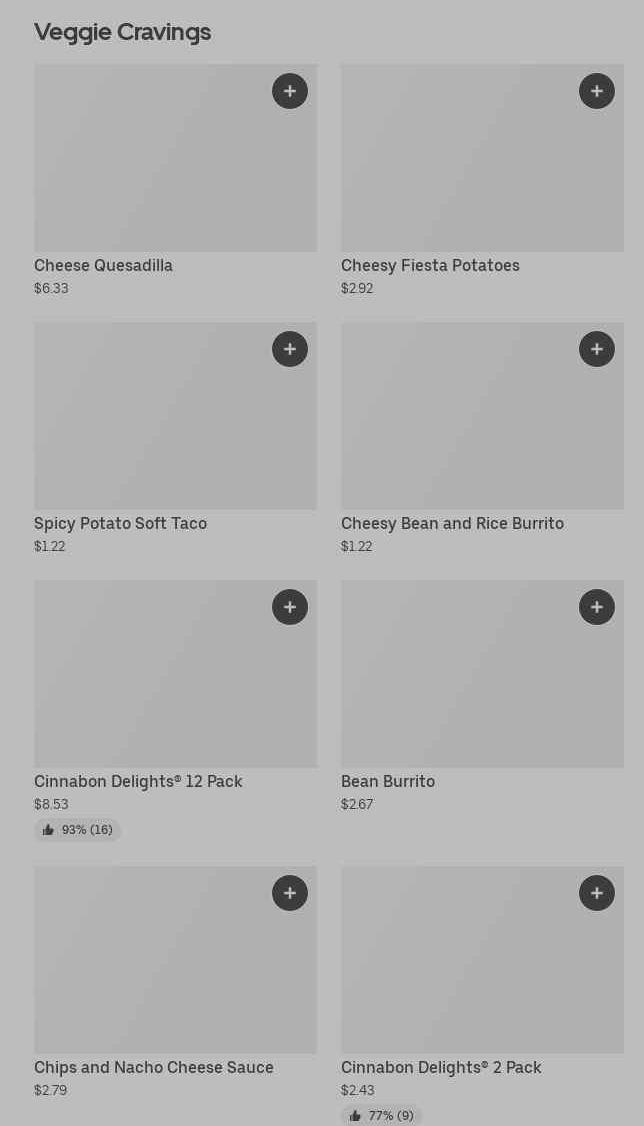Click the 77% (9) rating badge
Viewport: 644px width, 1126px height.
[x=382, y=1115]
